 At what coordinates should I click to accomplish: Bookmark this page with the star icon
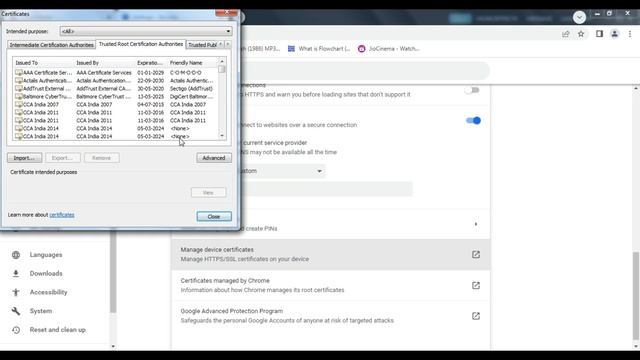(581, 34)
